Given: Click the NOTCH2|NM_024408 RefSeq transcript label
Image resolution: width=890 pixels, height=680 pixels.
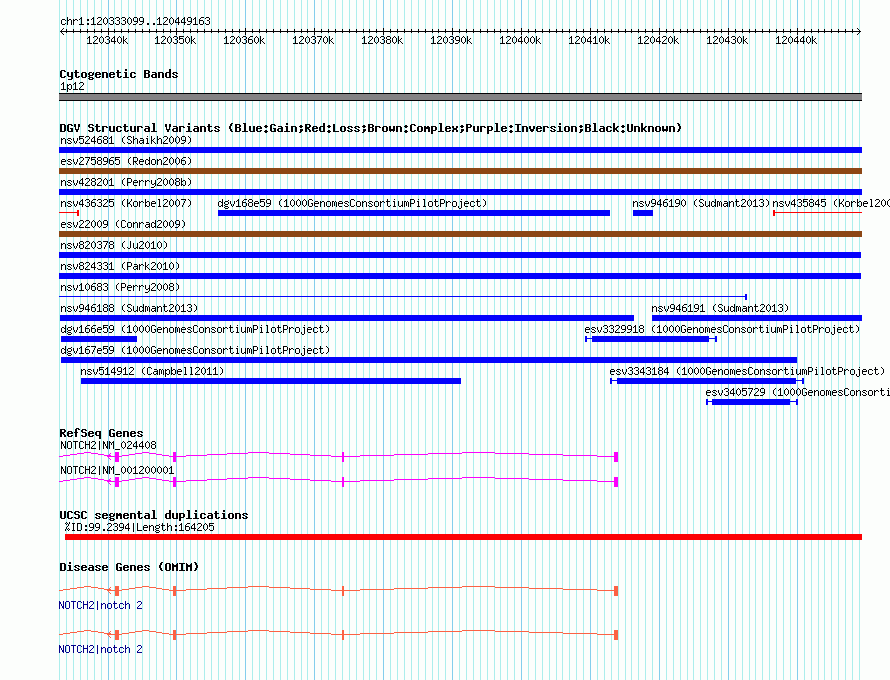Looking at the screenshot, I should tap(108, 446).
